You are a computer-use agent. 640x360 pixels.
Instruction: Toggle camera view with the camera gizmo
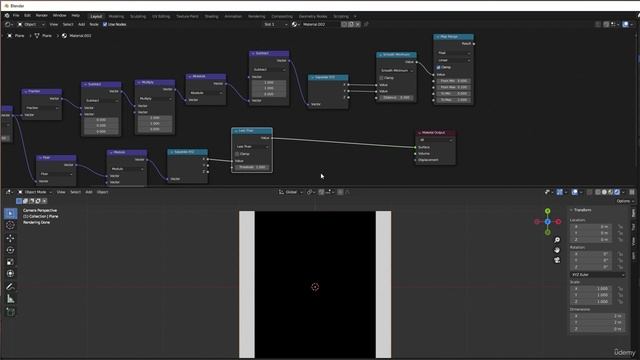pos(557,260)
